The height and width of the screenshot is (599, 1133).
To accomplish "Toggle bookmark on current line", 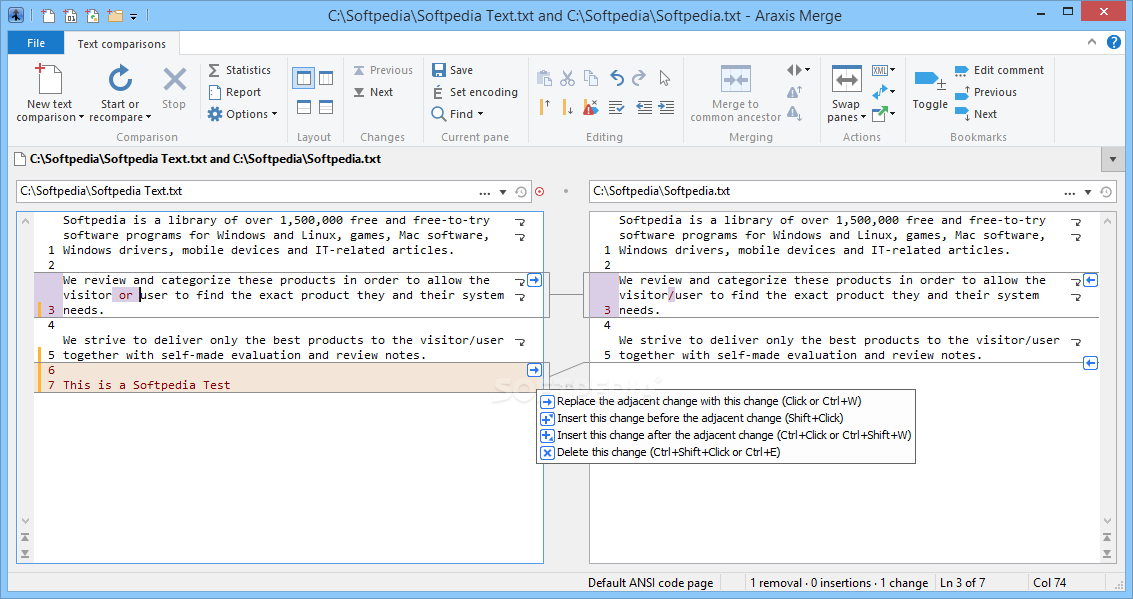I will coord(930,88).
